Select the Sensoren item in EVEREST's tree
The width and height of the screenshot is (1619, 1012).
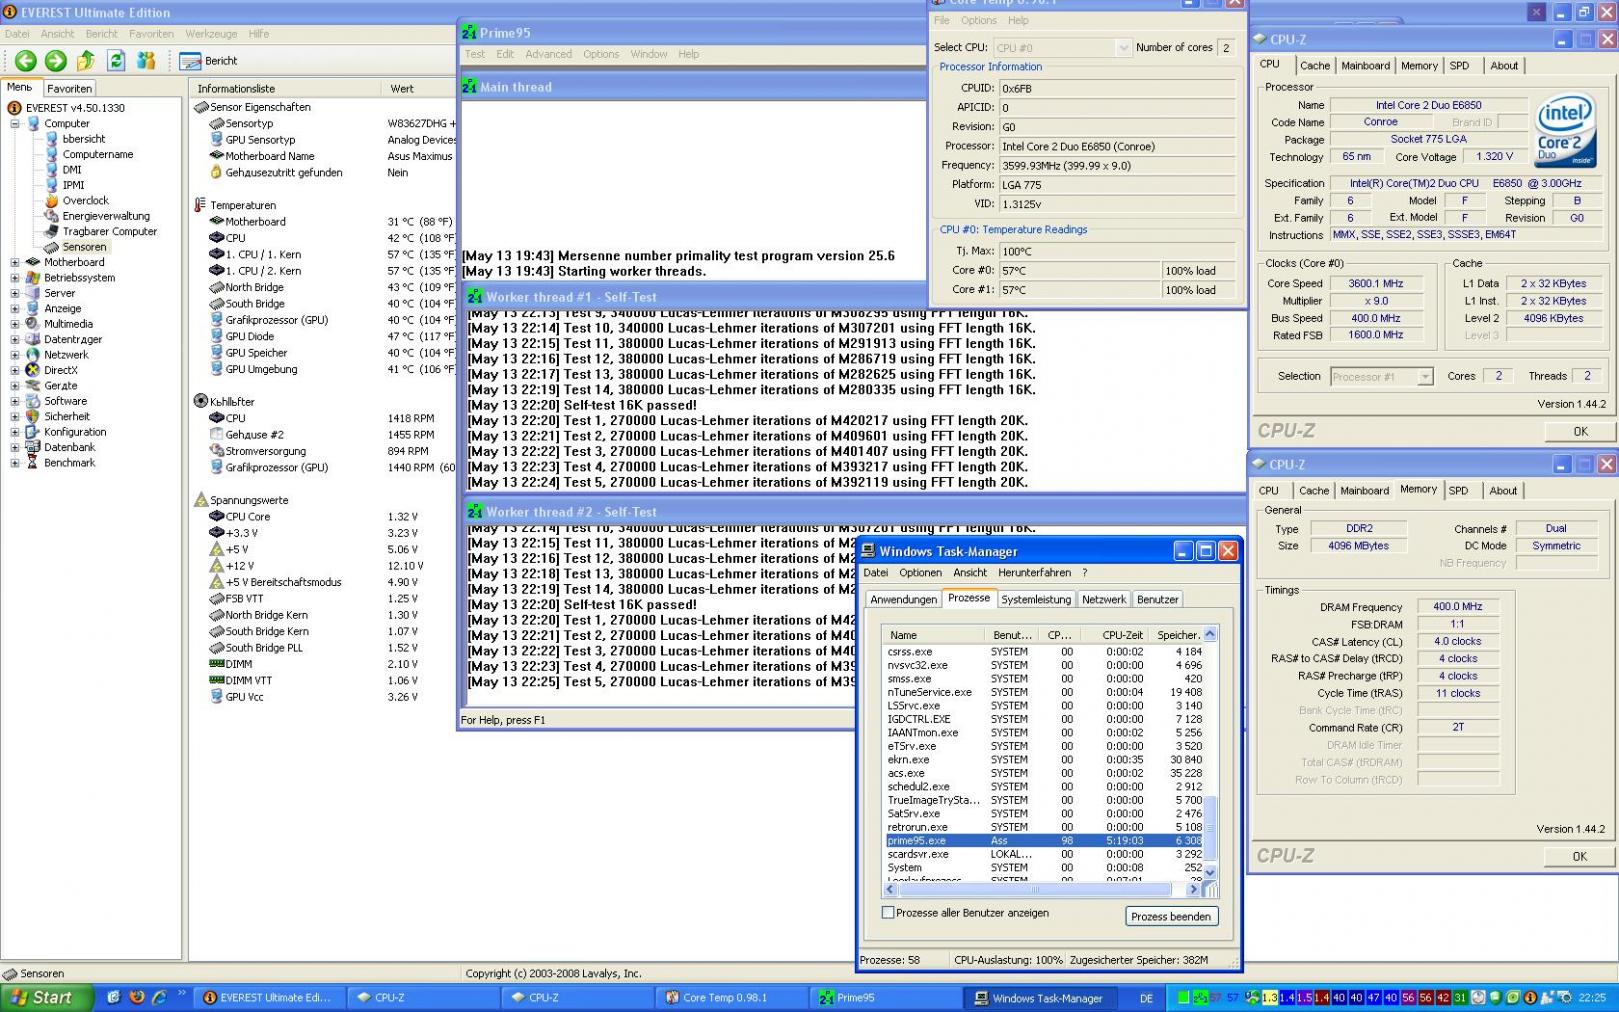pos(84,247)
